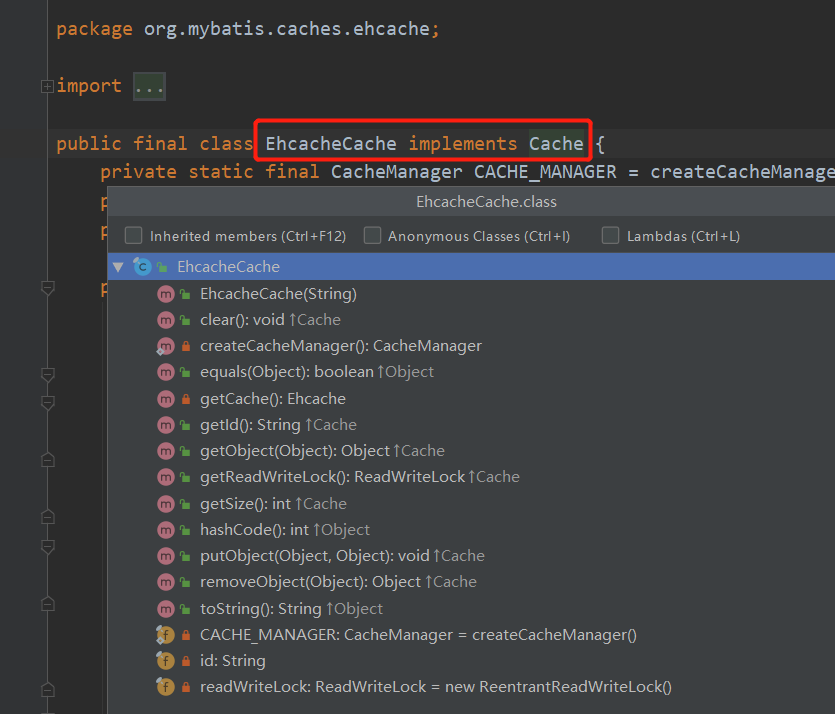Open the collapsed import ellipsis block

click(x=149, y=86)
